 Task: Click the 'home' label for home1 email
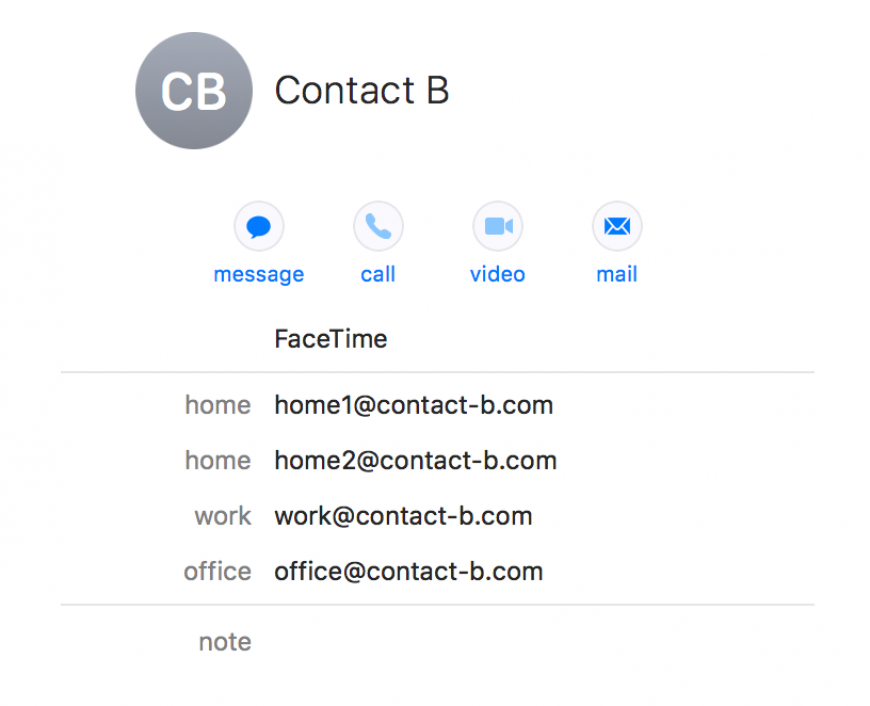(218, 405)
